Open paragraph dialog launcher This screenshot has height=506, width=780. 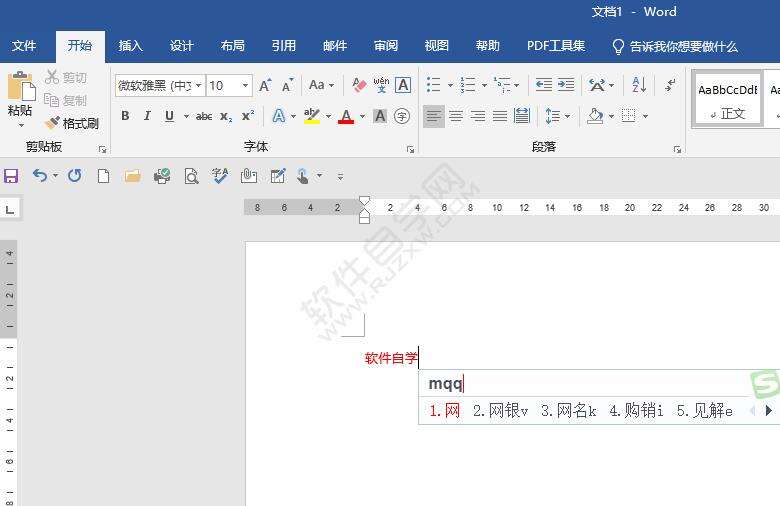pos(677,149)
